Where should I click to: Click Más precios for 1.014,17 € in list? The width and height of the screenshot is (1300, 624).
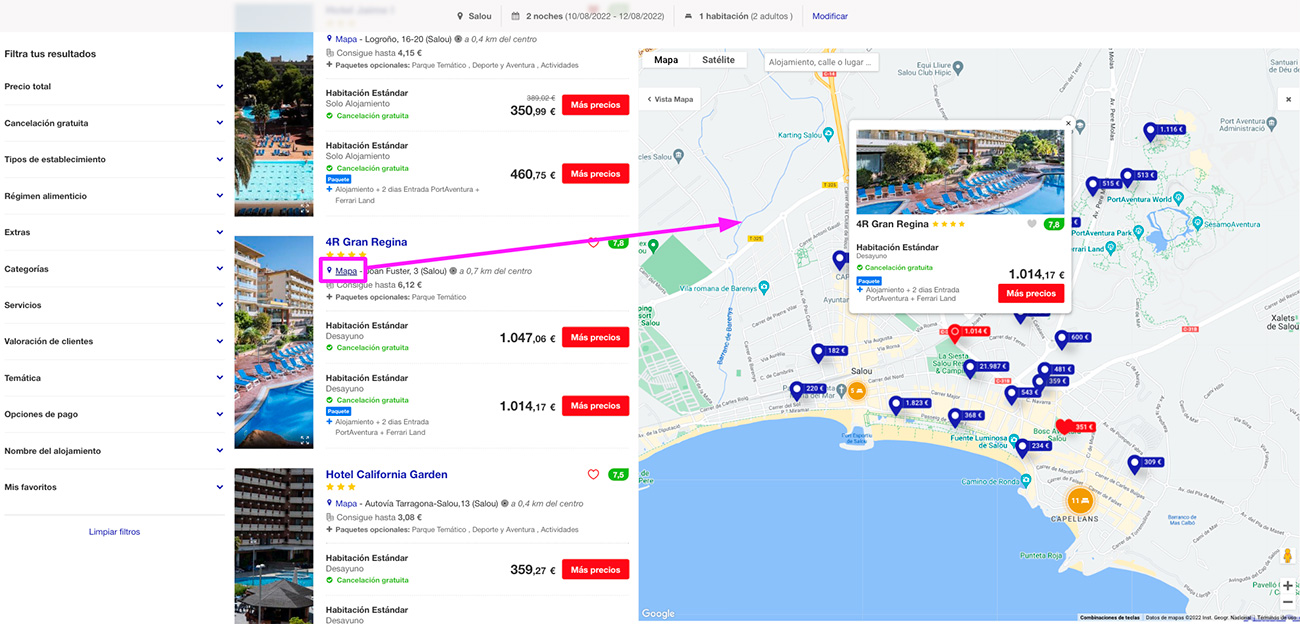click(x=595, y=406)
